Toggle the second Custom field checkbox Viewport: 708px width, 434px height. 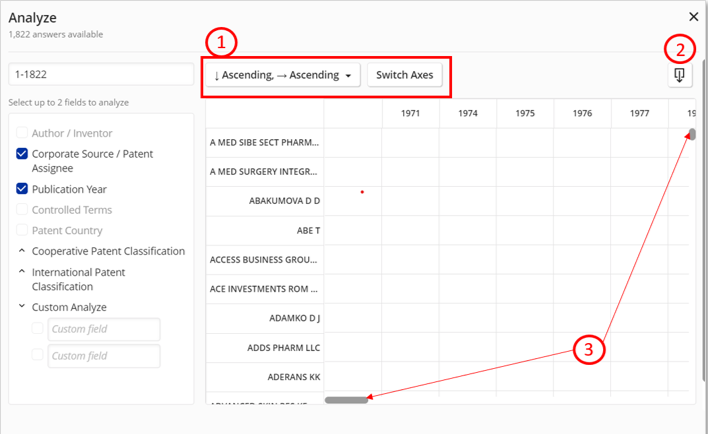(x=38, y=355)
